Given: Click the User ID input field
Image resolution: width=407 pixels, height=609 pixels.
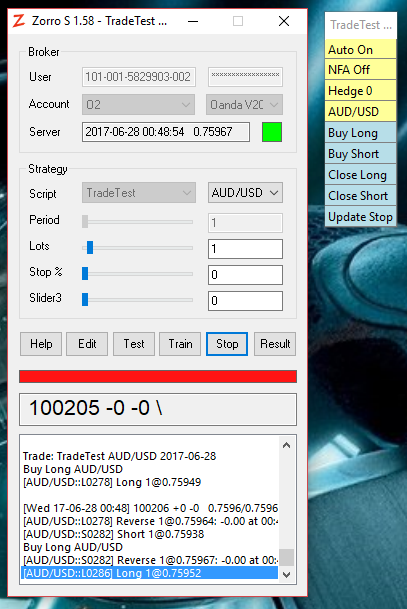Looking at the screenshot, I should coord(139,77).
